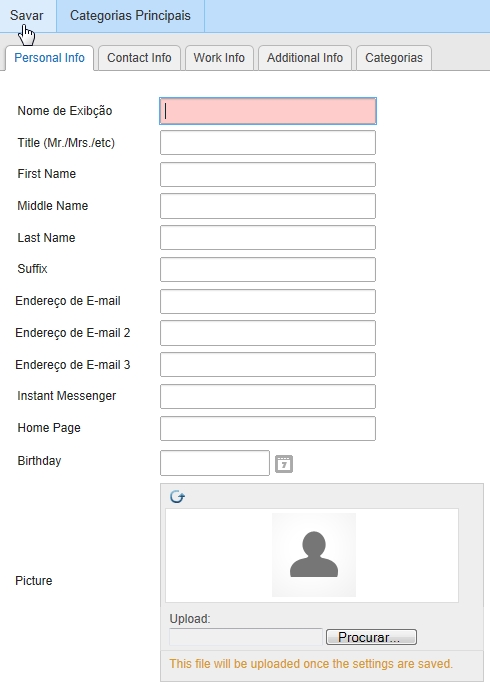Select the Personal Info tab
This screenshot has height=686, width=490.
pos(49,58)
